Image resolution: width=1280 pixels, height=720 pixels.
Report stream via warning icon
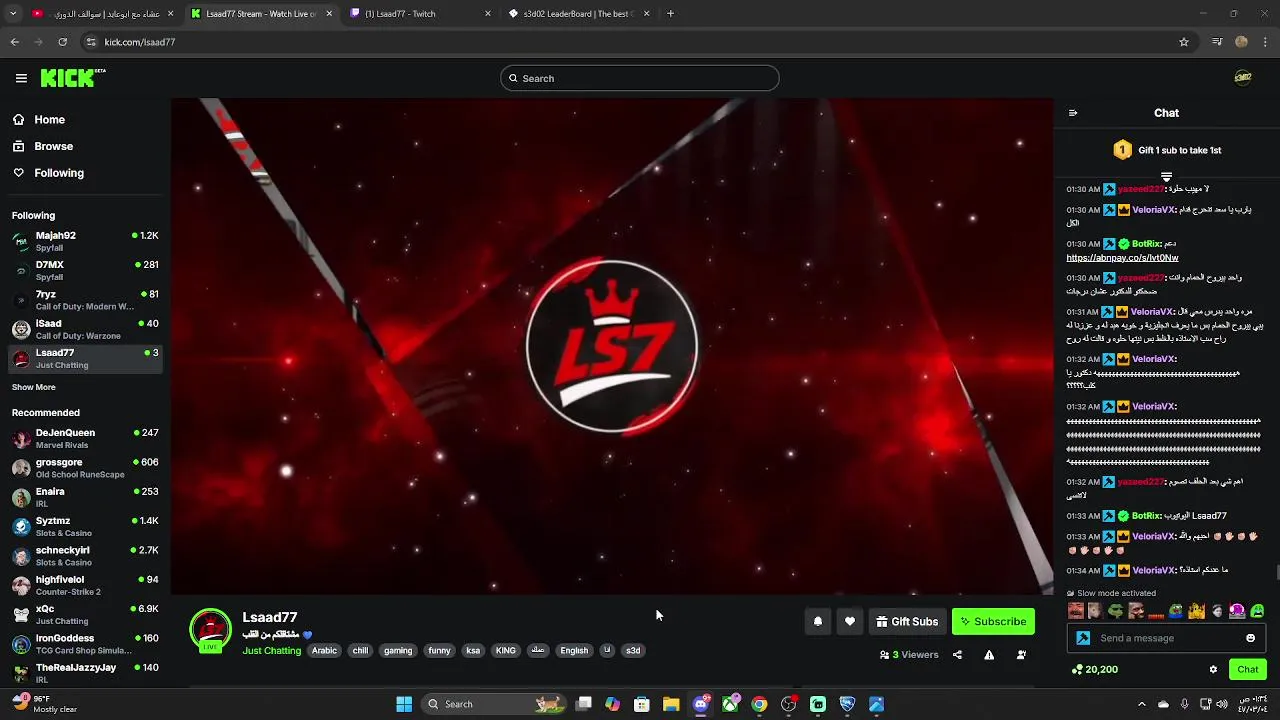coord(989,655)
